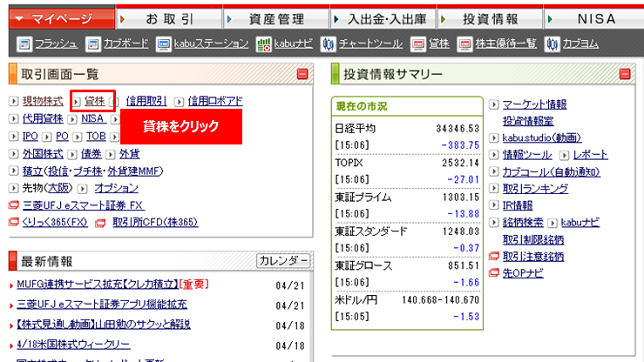Screen dimensions: 644x362
Task: Collapse the 取引画面一覧 panel
Action: [x=302, y=74]
